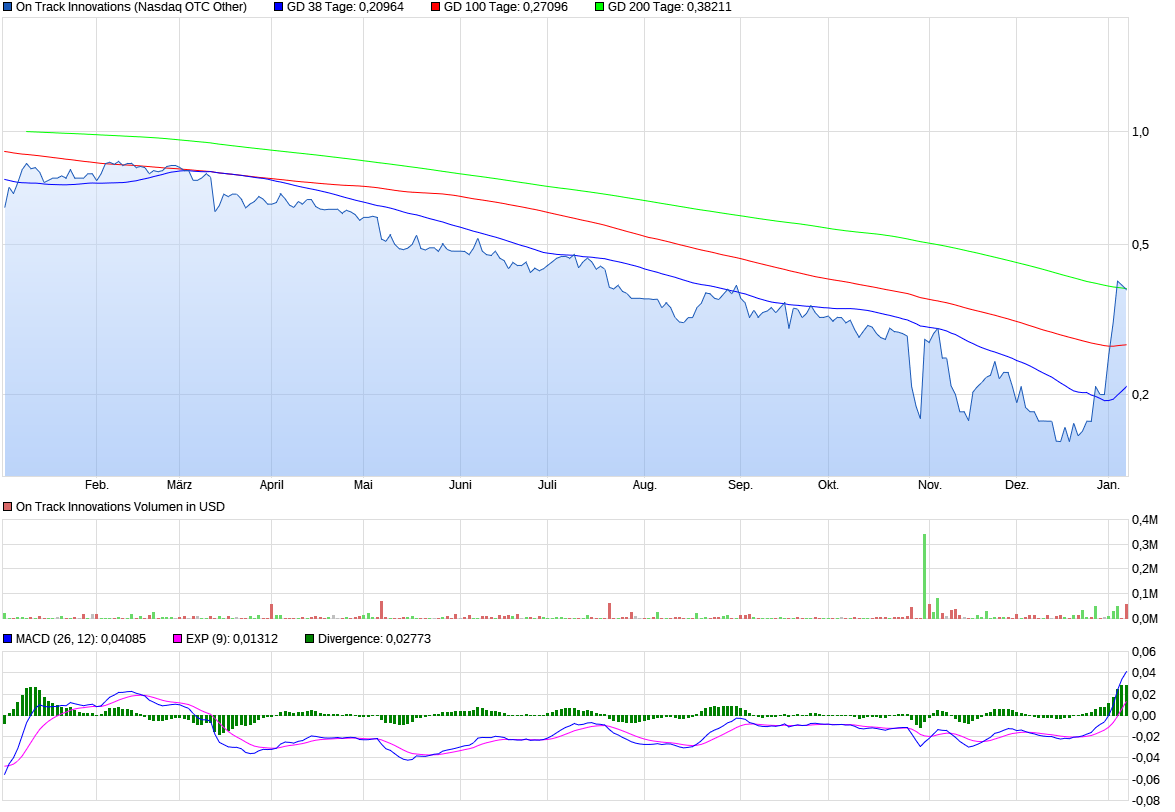Select the 'EXP (9): 0,01312' label
The height and width of the screenshot is (812, 1175).
pyautogui.click(x=232, y=639)
